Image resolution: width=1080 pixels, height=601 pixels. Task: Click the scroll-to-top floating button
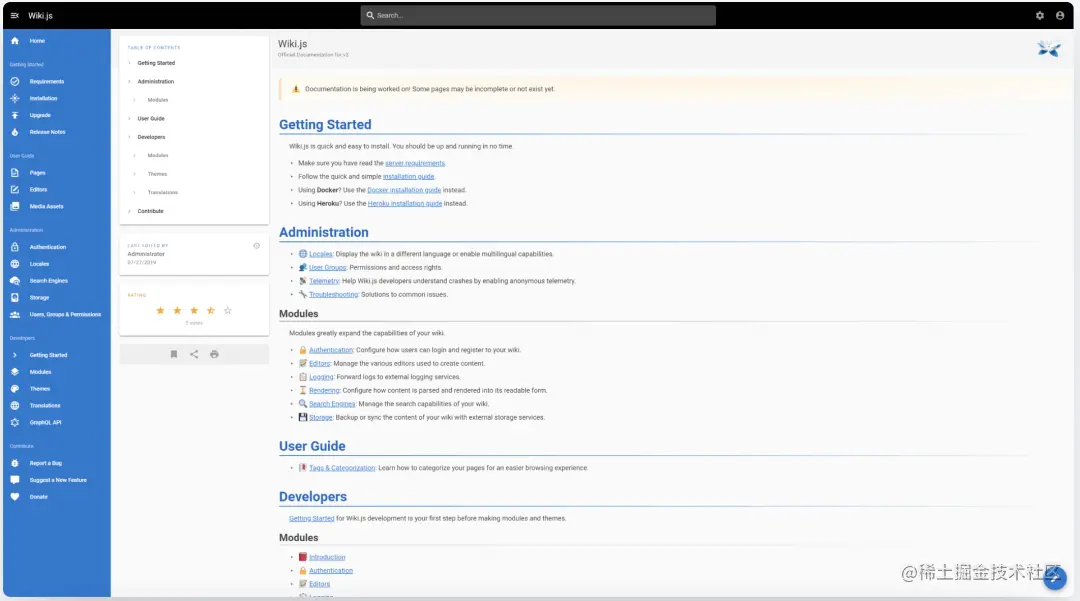[1055, 578]
